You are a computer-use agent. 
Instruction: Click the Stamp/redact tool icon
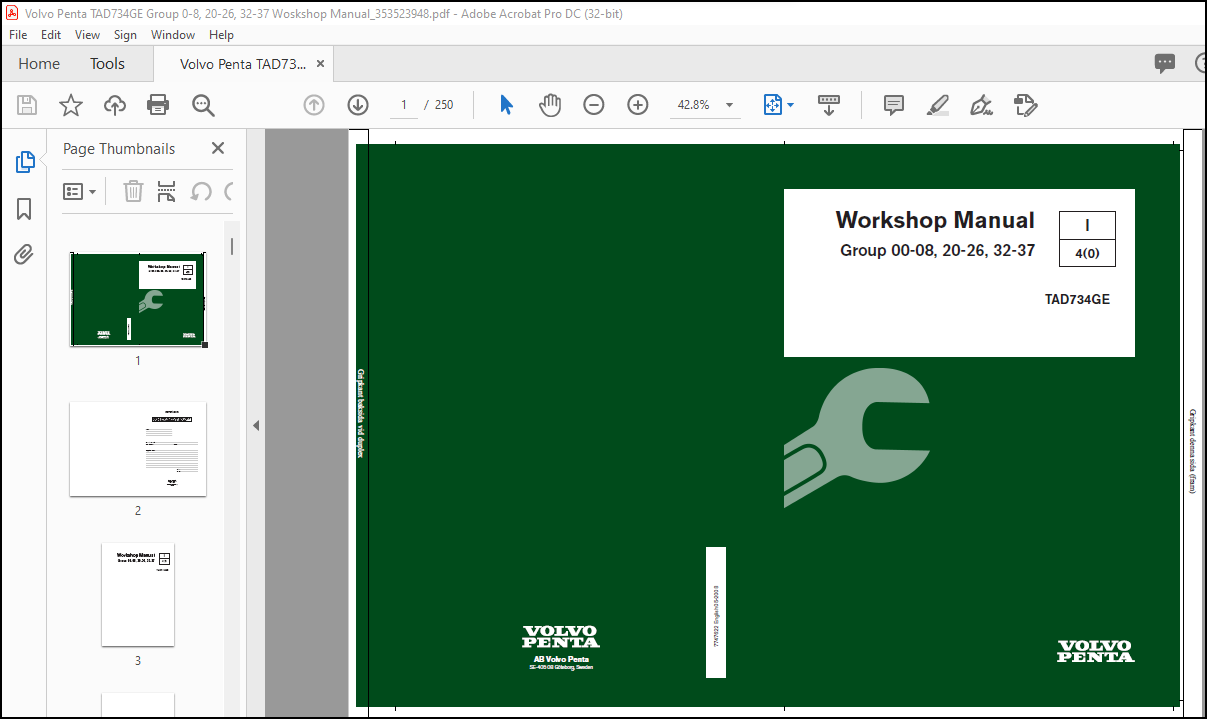1026,105
